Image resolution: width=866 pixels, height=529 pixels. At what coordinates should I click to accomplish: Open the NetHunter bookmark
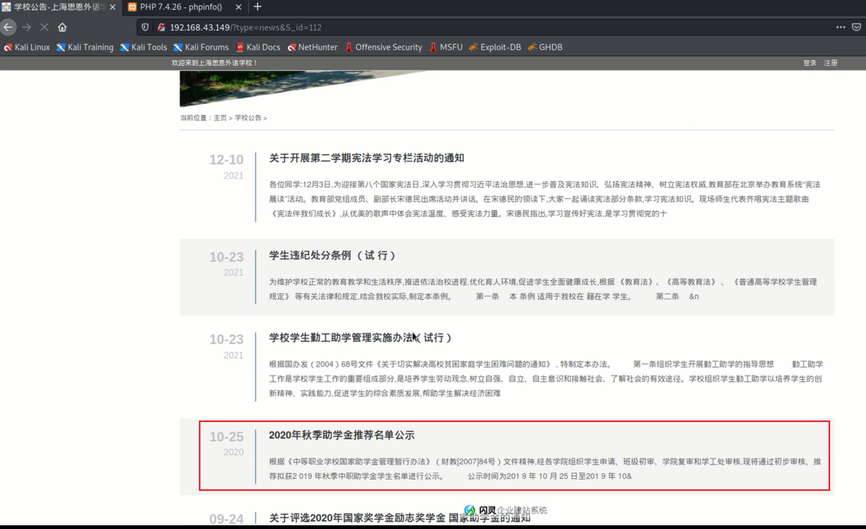tap(312, 47)
